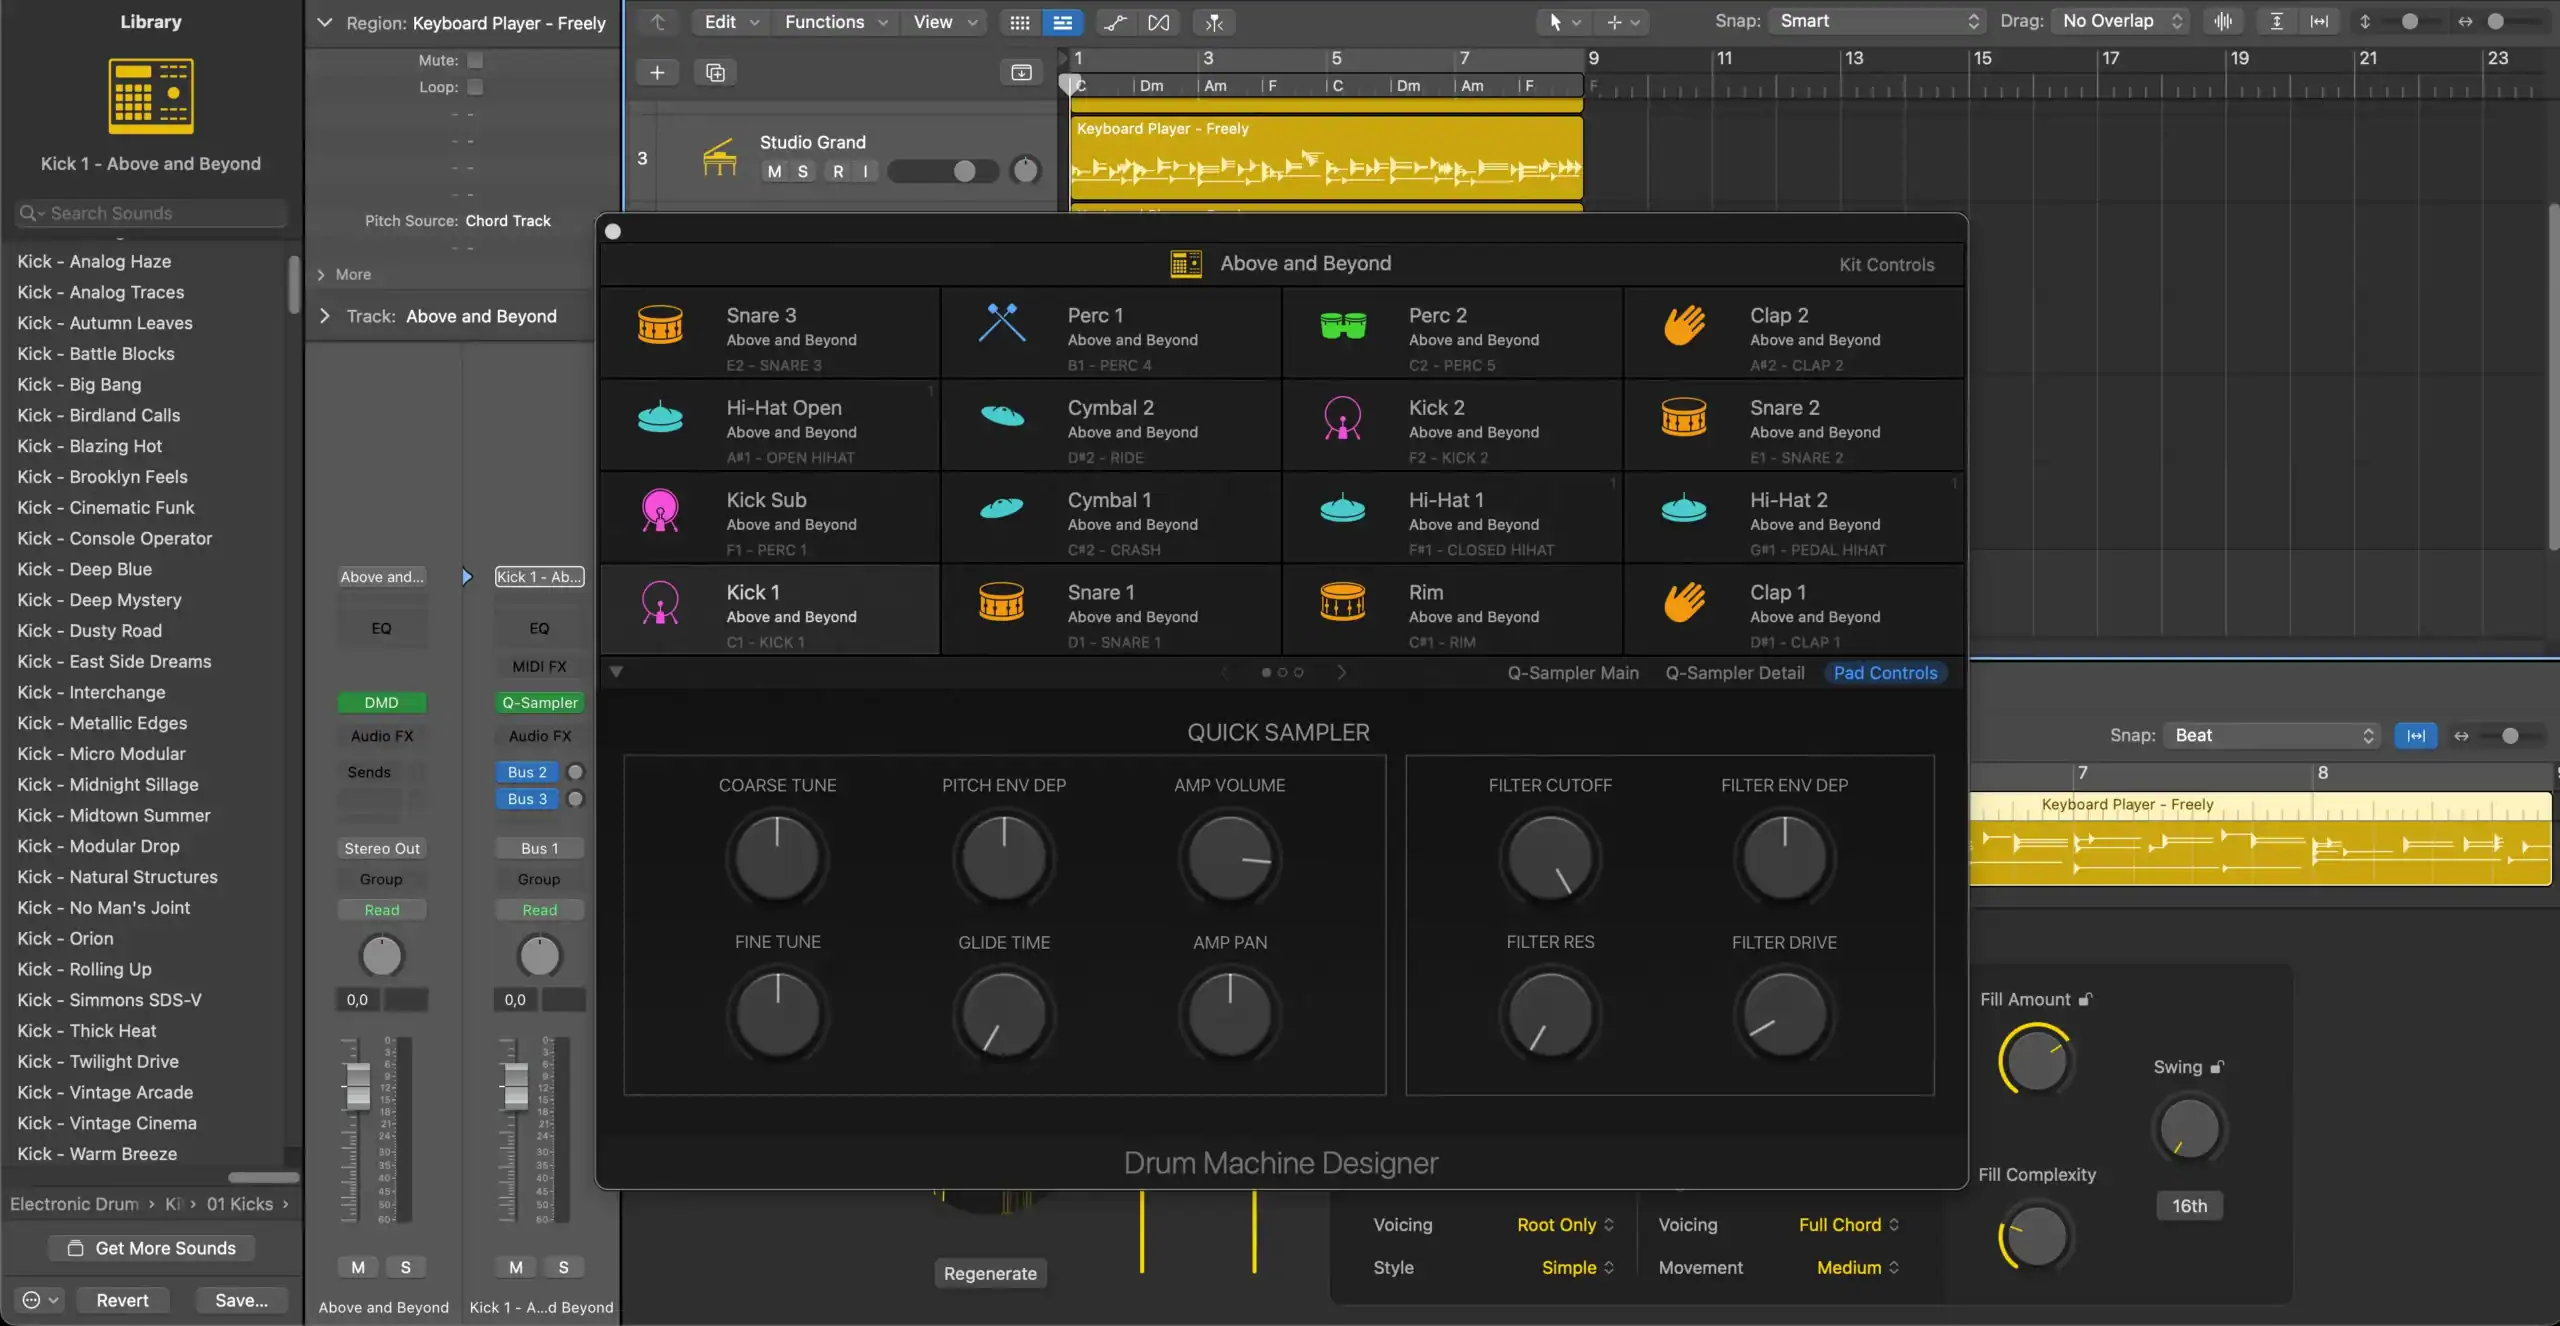
Task: Select the Rim drum pad icon
Action: (x=1342, y=601)
